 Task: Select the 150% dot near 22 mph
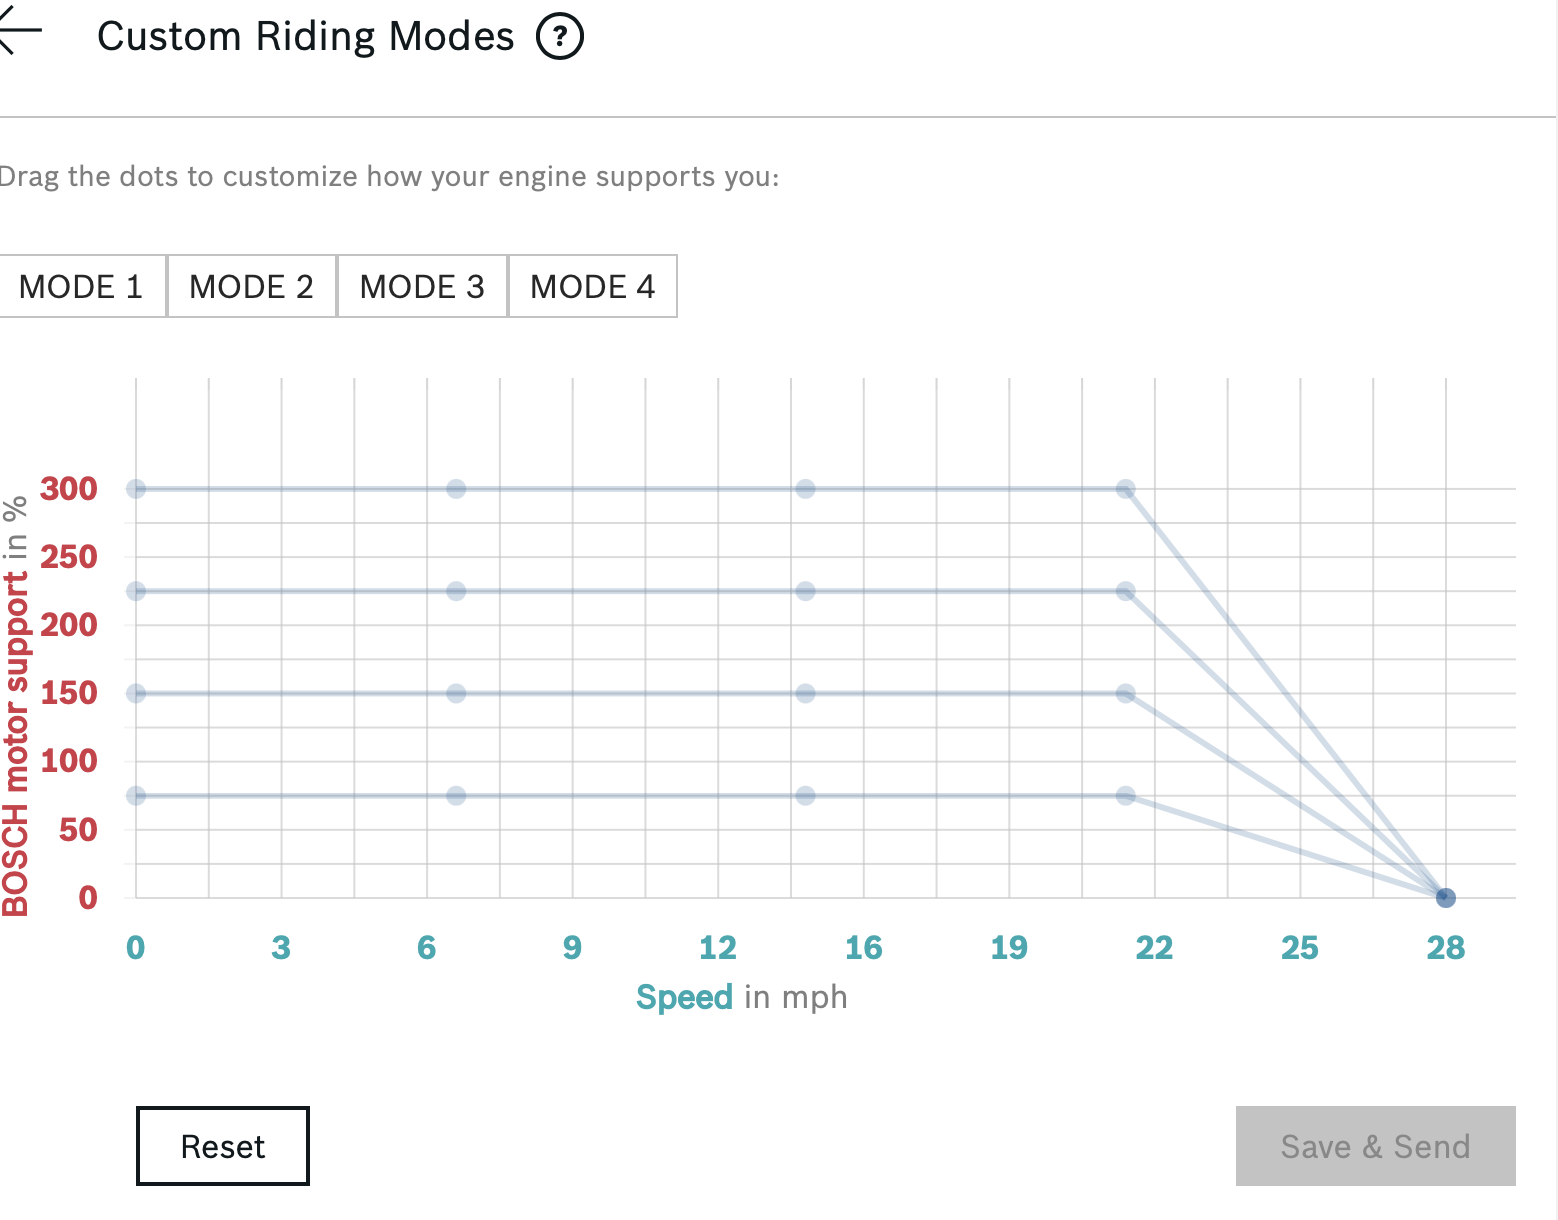(1125, 693)
